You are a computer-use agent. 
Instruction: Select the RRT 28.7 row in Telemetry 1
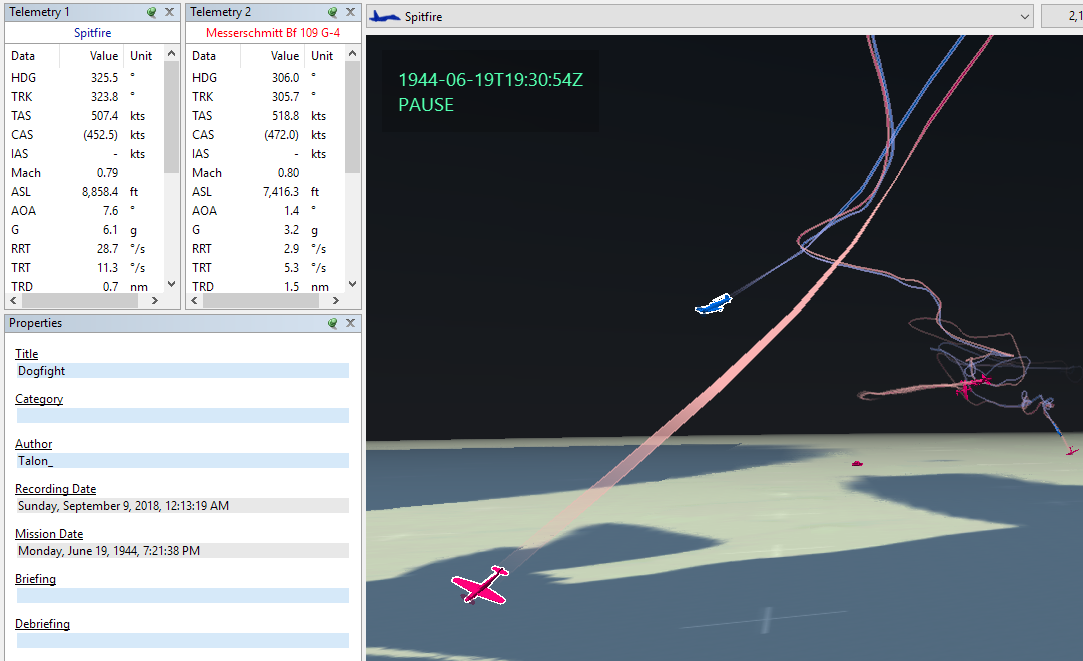(x=86, y=249)
